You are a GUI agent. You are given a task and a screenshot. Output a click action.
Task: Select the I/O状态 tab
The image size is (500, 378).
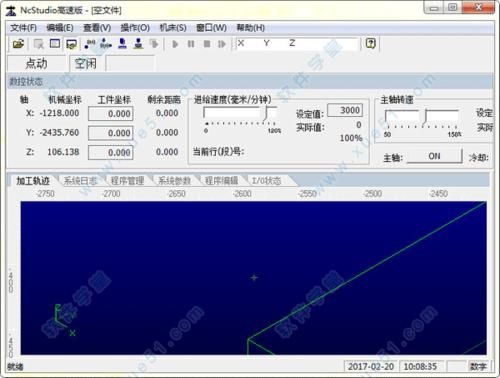click(266, 181)
